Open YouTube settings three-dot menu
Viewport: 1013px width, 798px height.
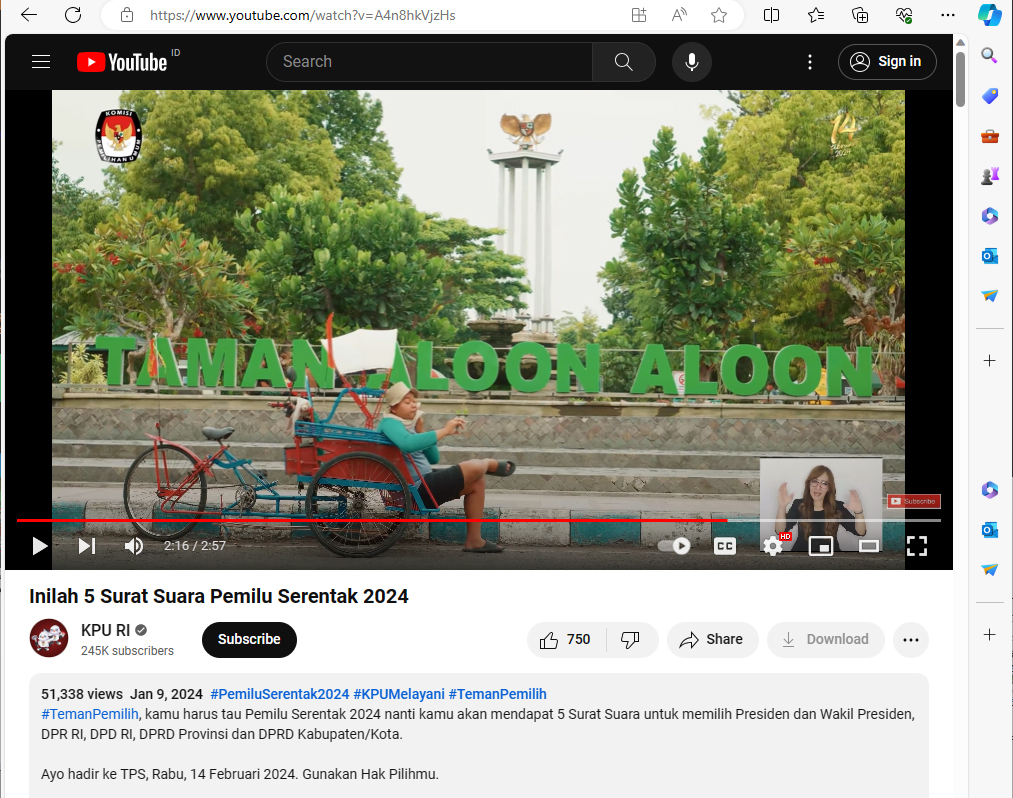pyautogui.click(x=809, y=61)
